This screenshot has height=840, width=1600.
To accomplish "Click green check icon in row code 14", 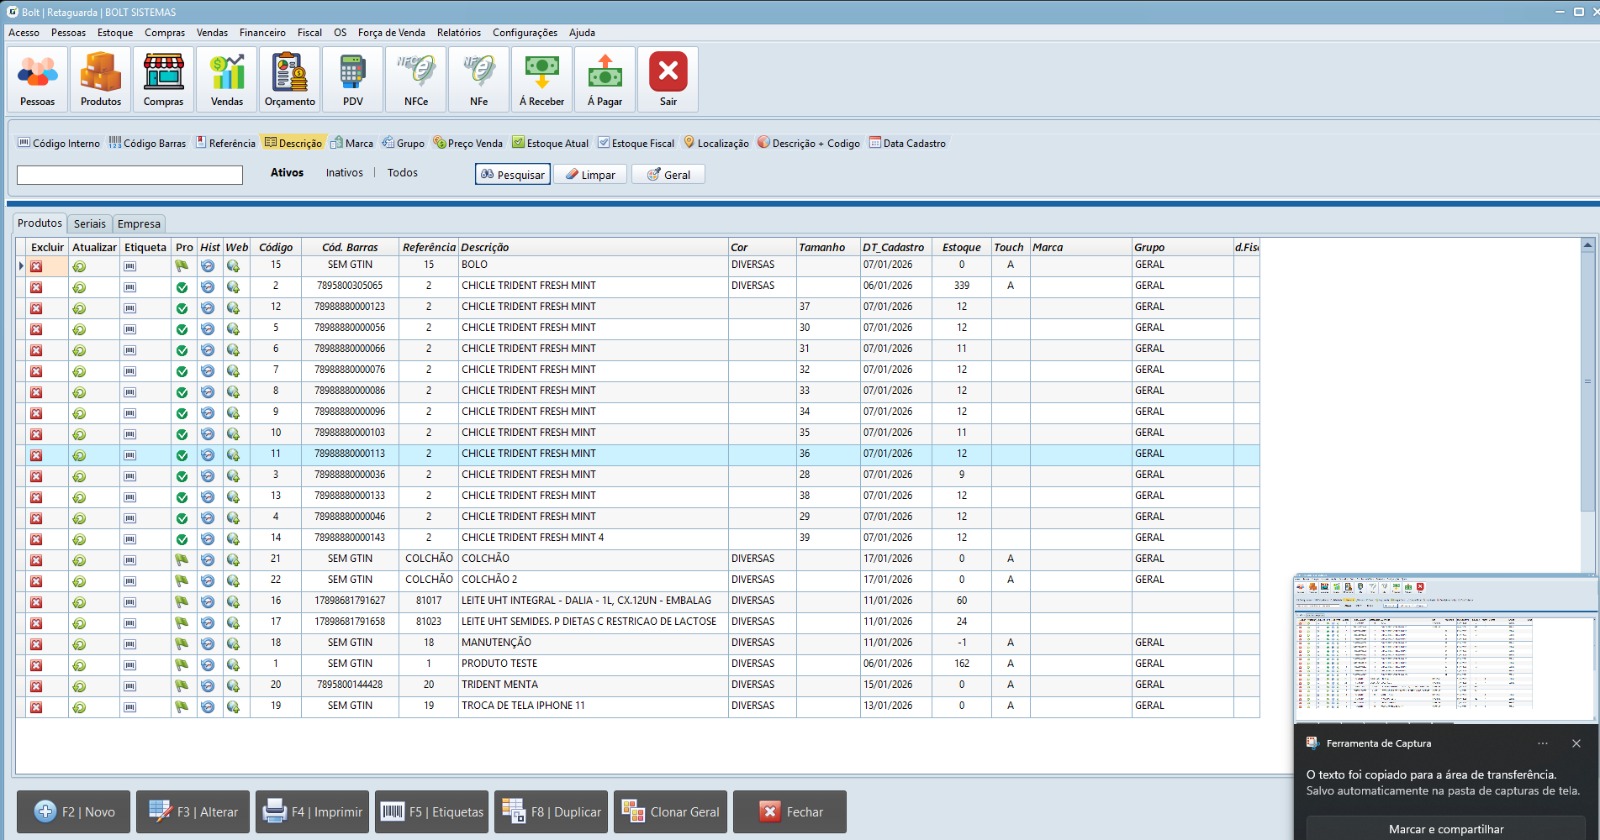I will point(182,539).
